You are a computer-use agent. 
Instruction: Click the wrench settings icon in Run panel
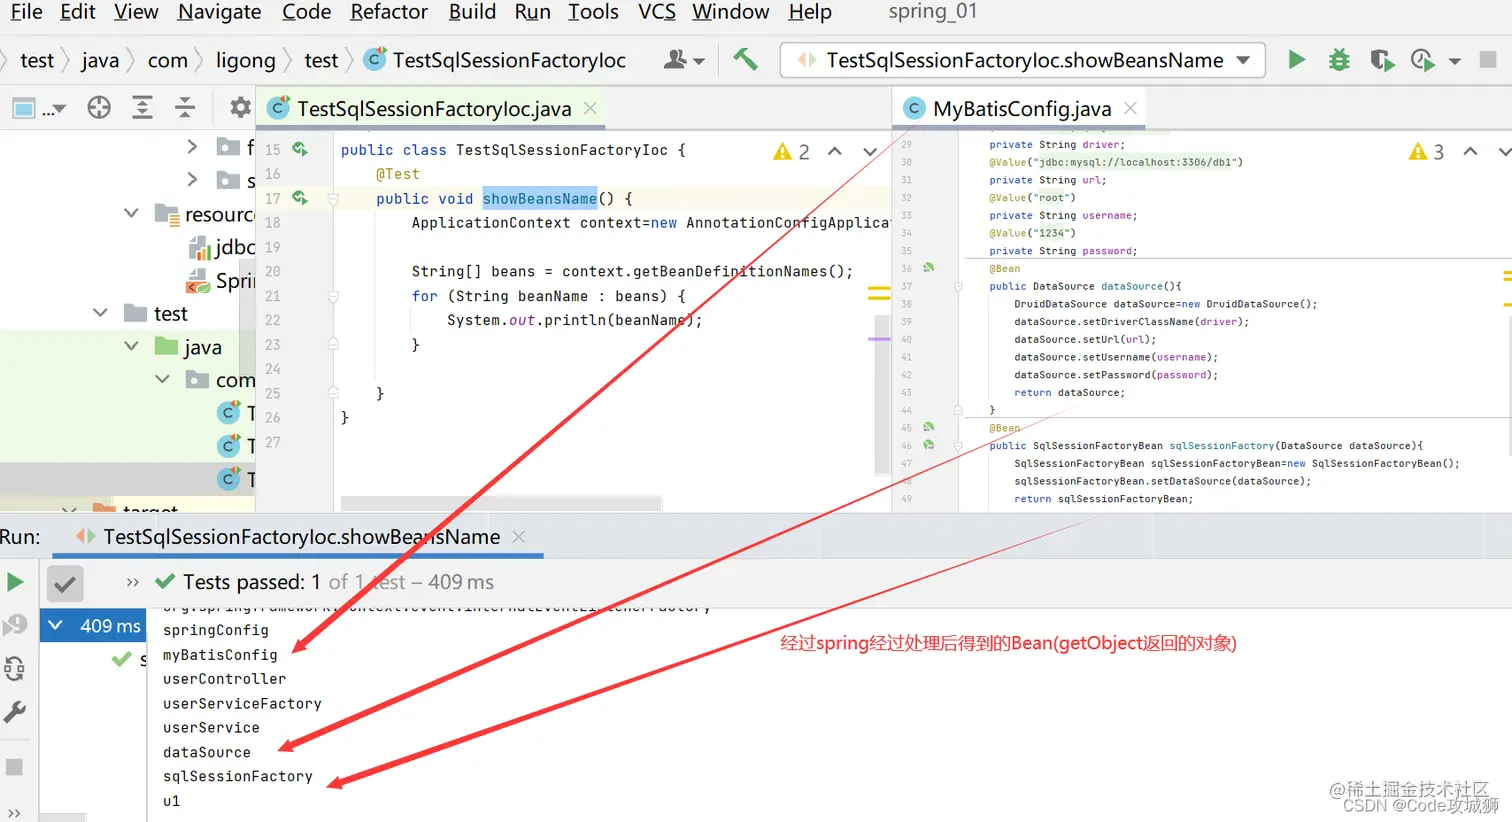(15, 712)
